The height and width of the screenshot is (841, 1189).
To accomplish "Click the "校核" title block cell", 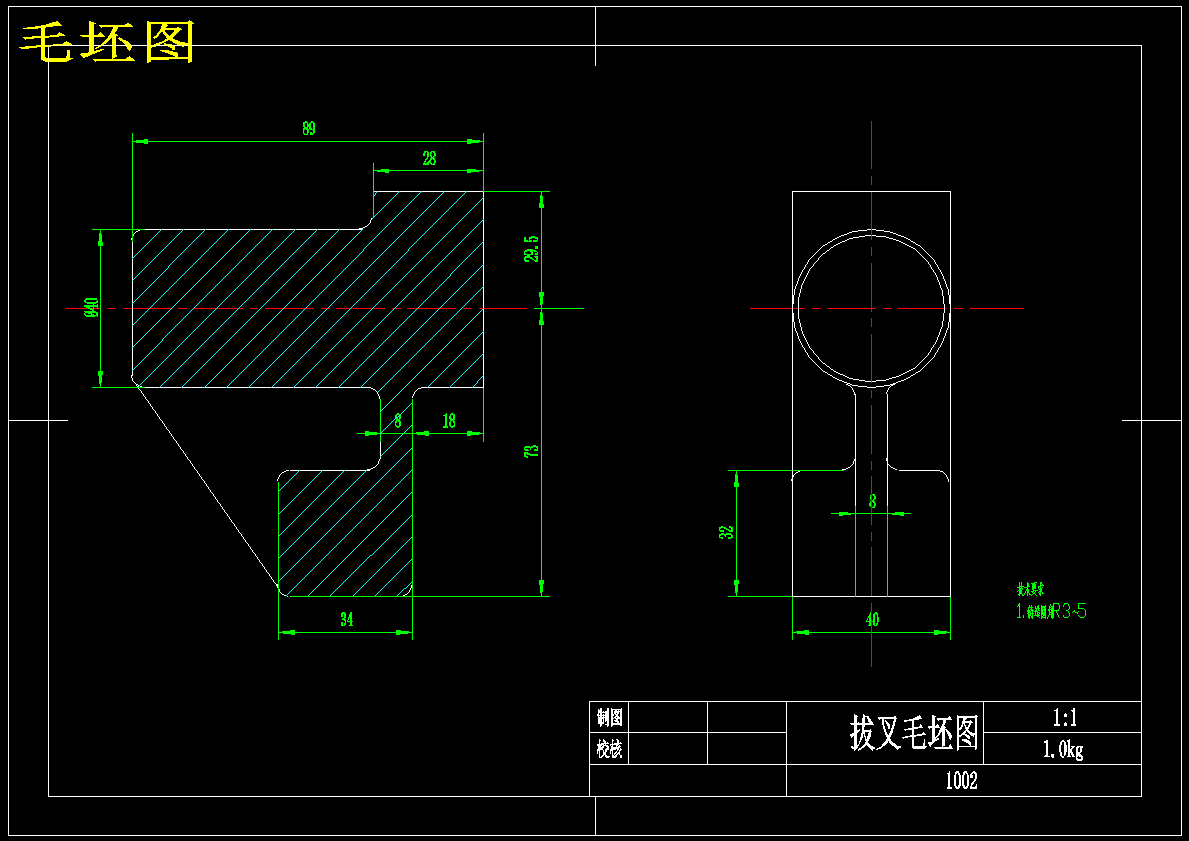I will point(610,749).
